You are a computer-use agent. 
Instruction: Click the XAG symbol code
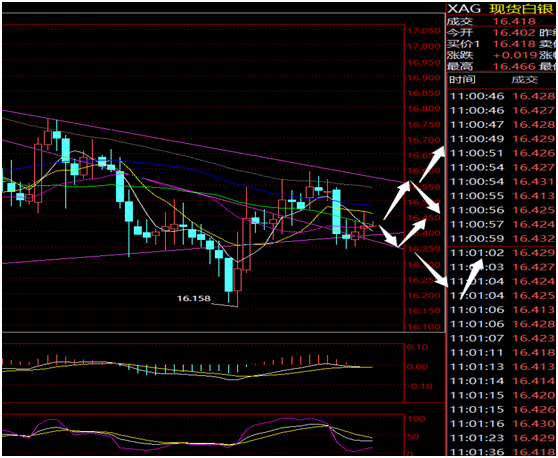(x=464, y=8)
